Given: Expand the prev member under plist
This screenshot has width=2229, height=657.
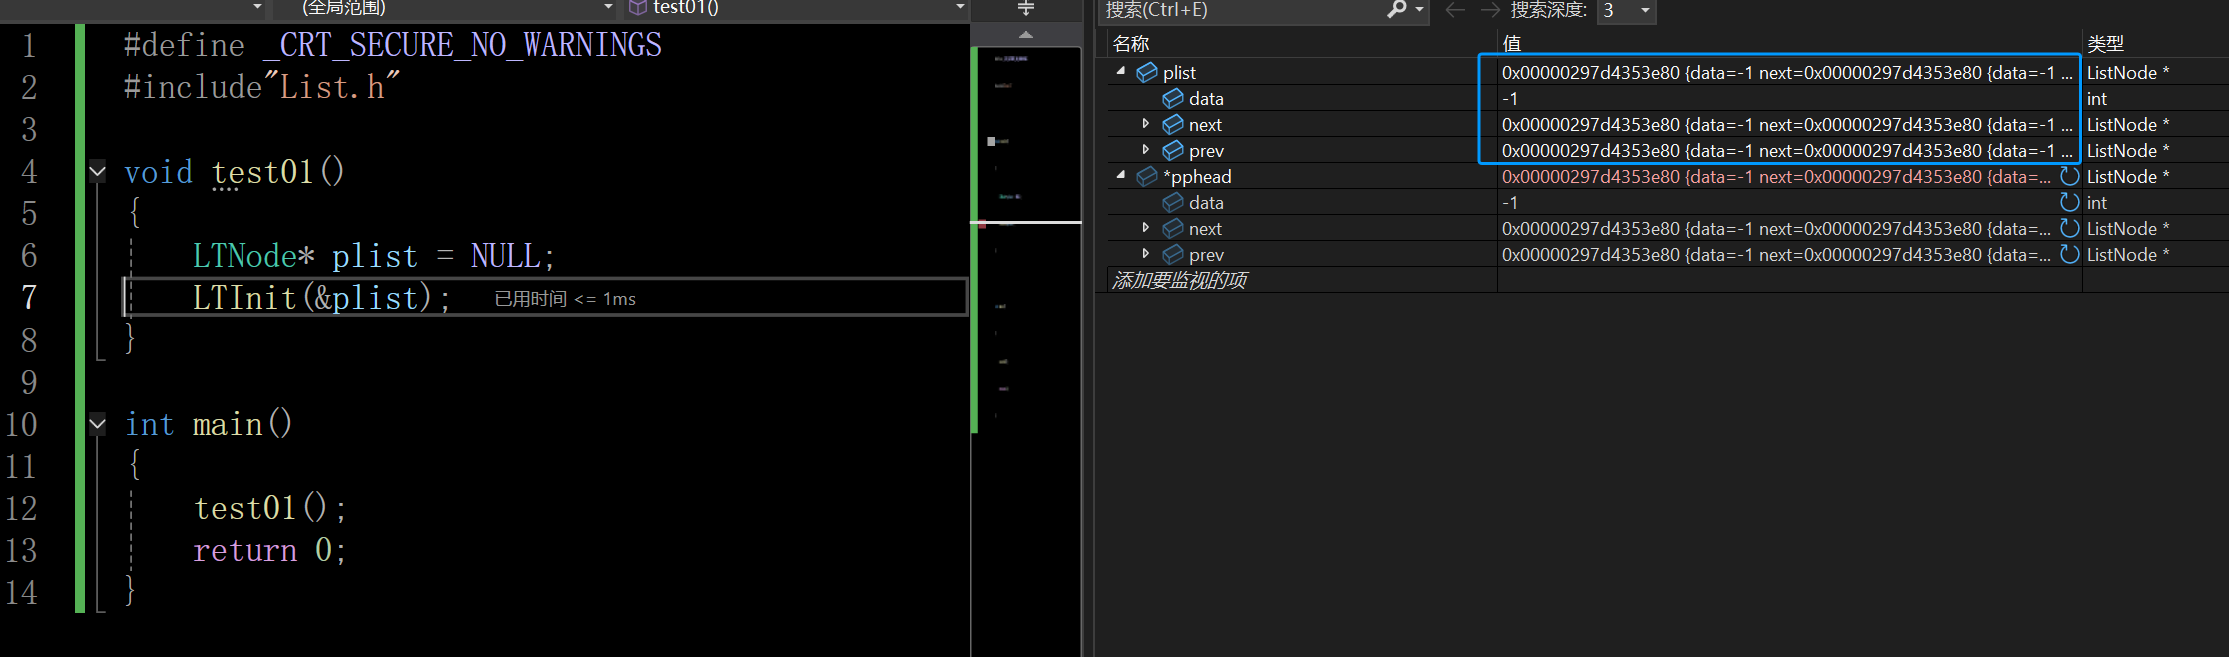Looking at the screenshot, I should coord(1146,150).
